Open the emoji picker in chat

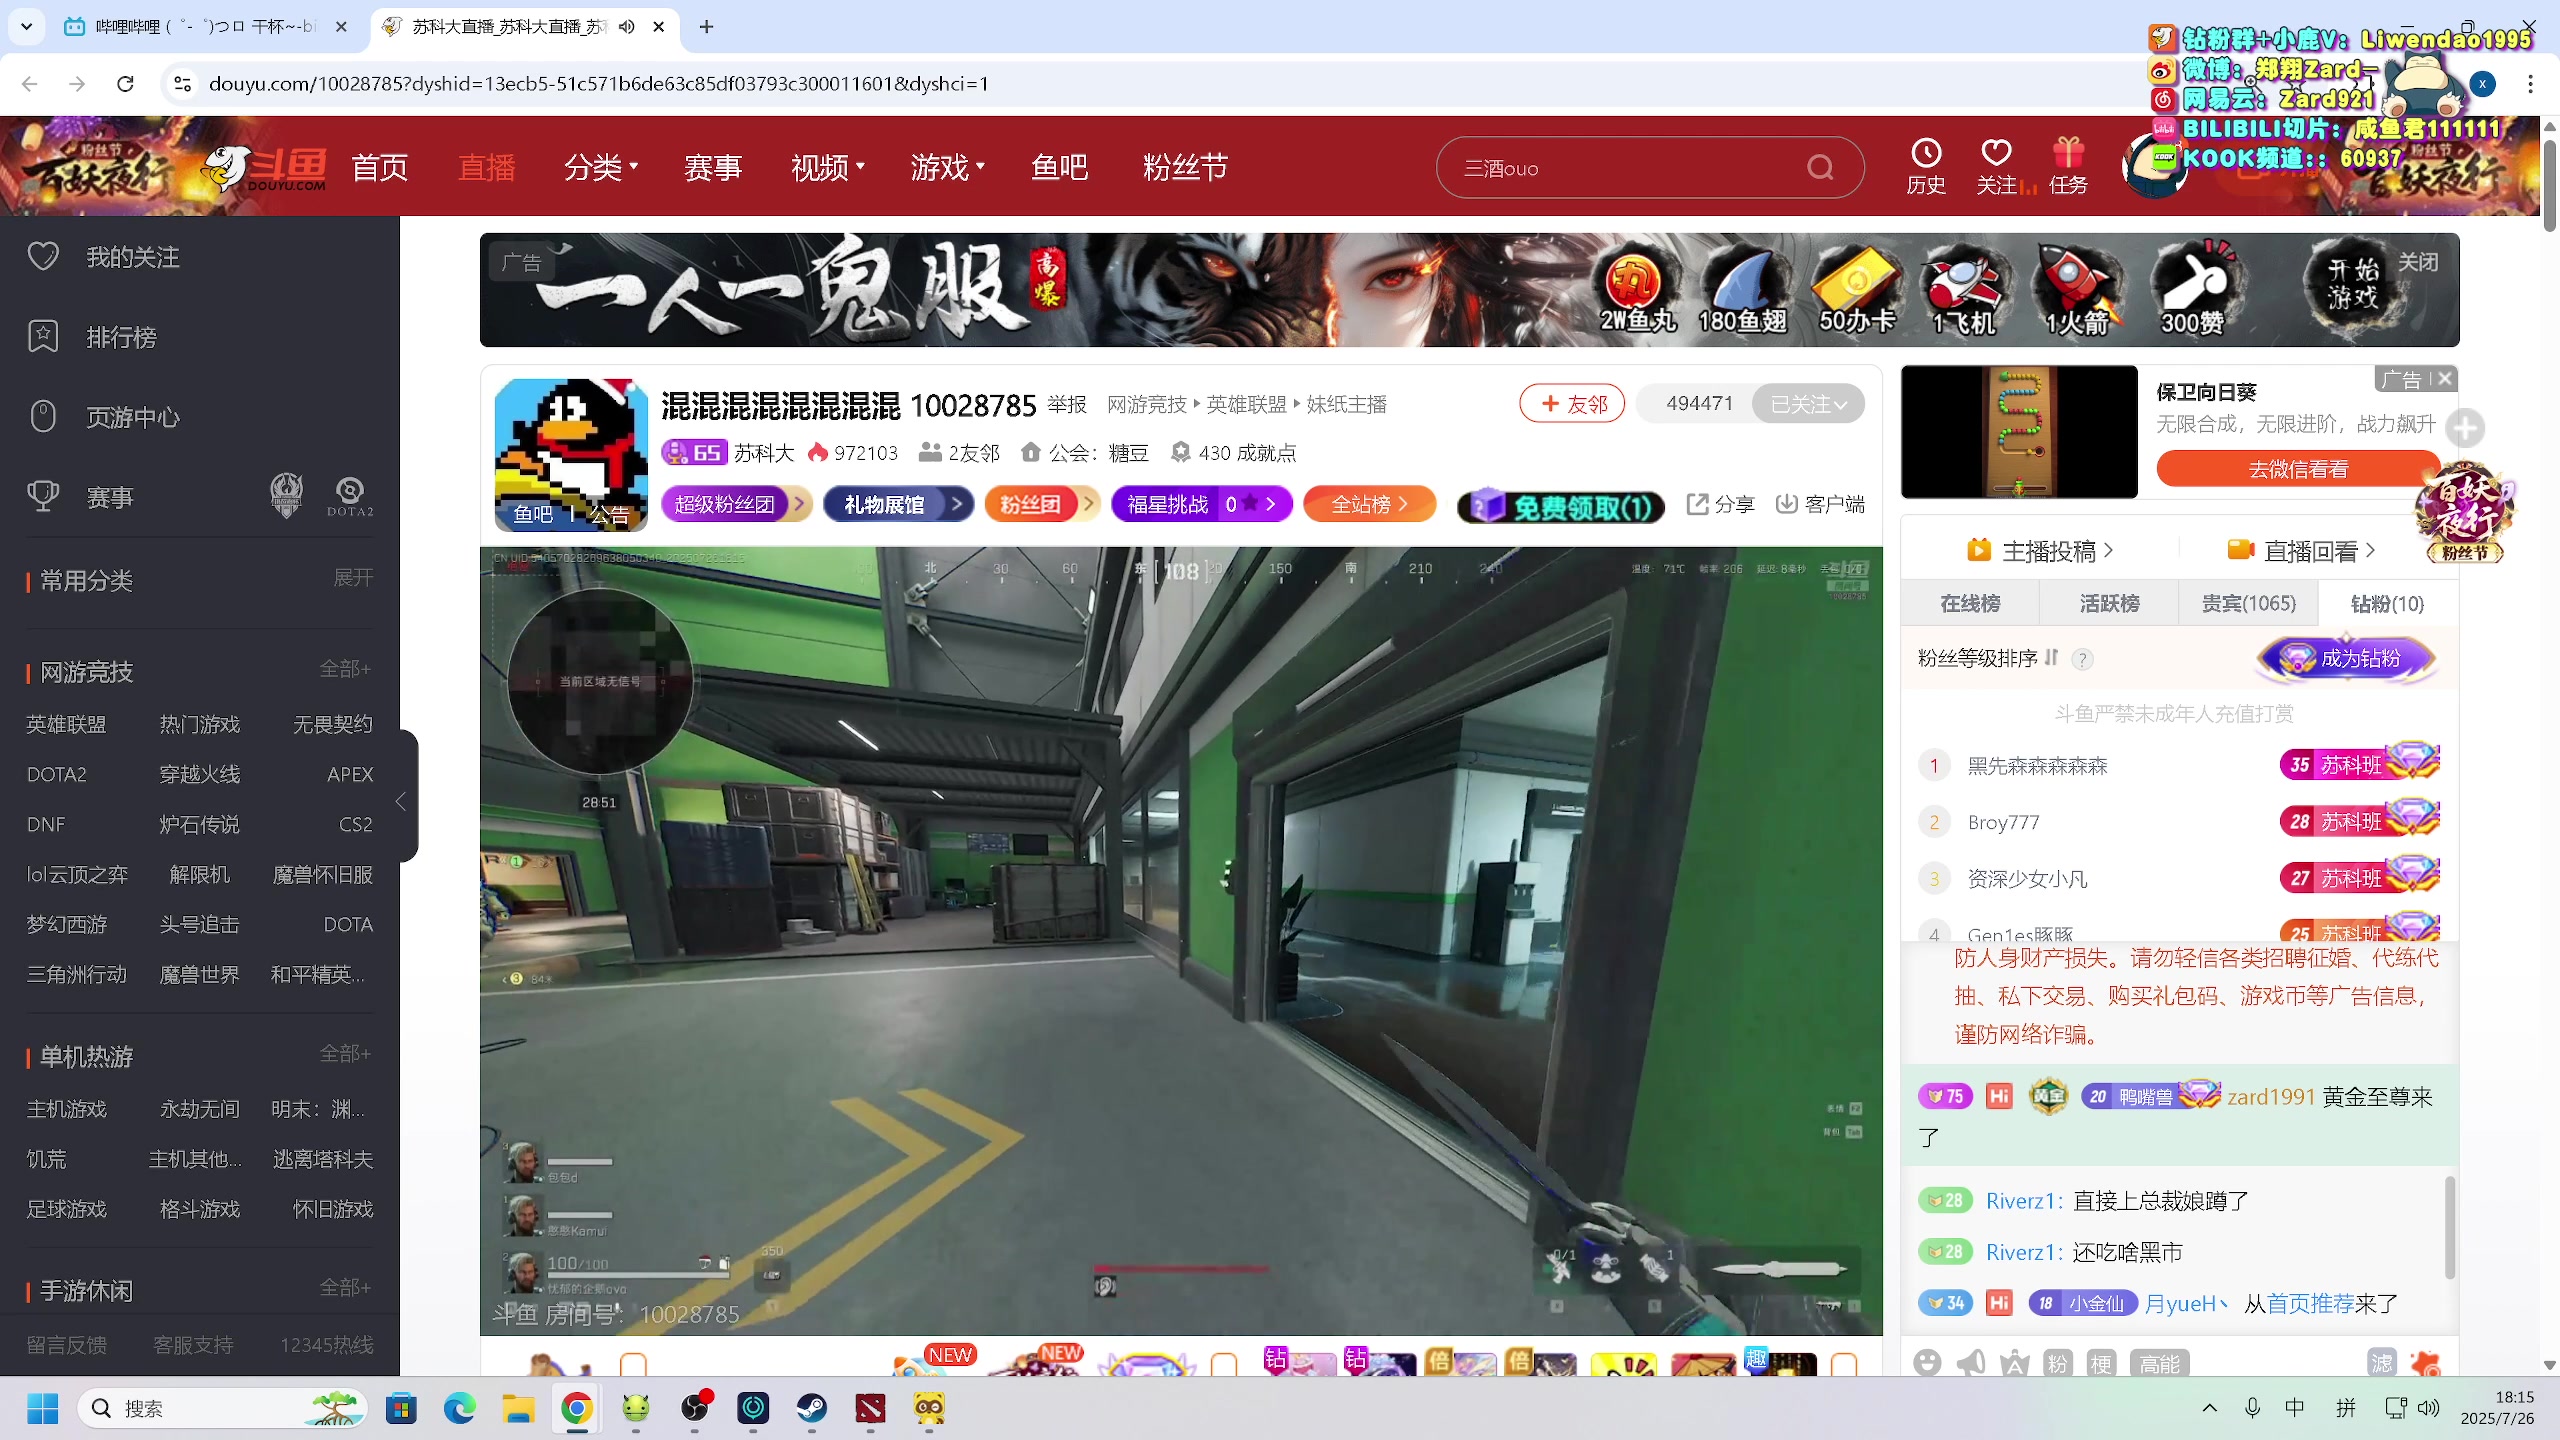(x=1927, y=1362)
